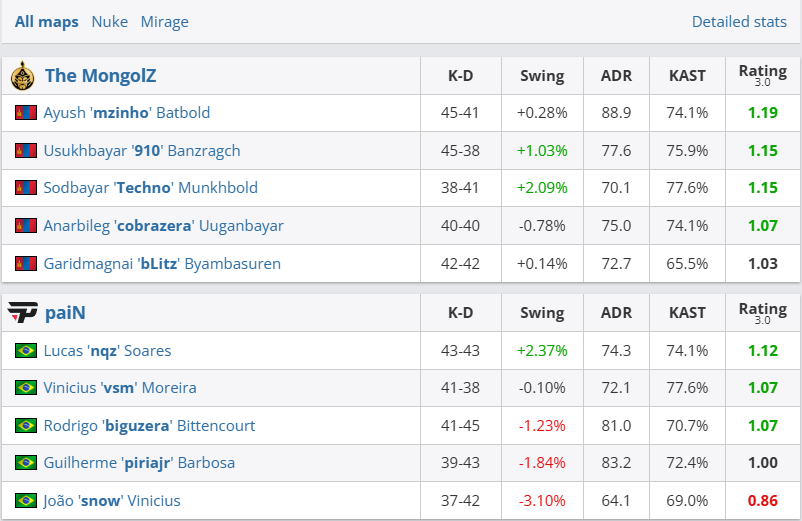Click the Brazilian flag beside snow
This screenshot has width=802, height=521.
(26, 500)
